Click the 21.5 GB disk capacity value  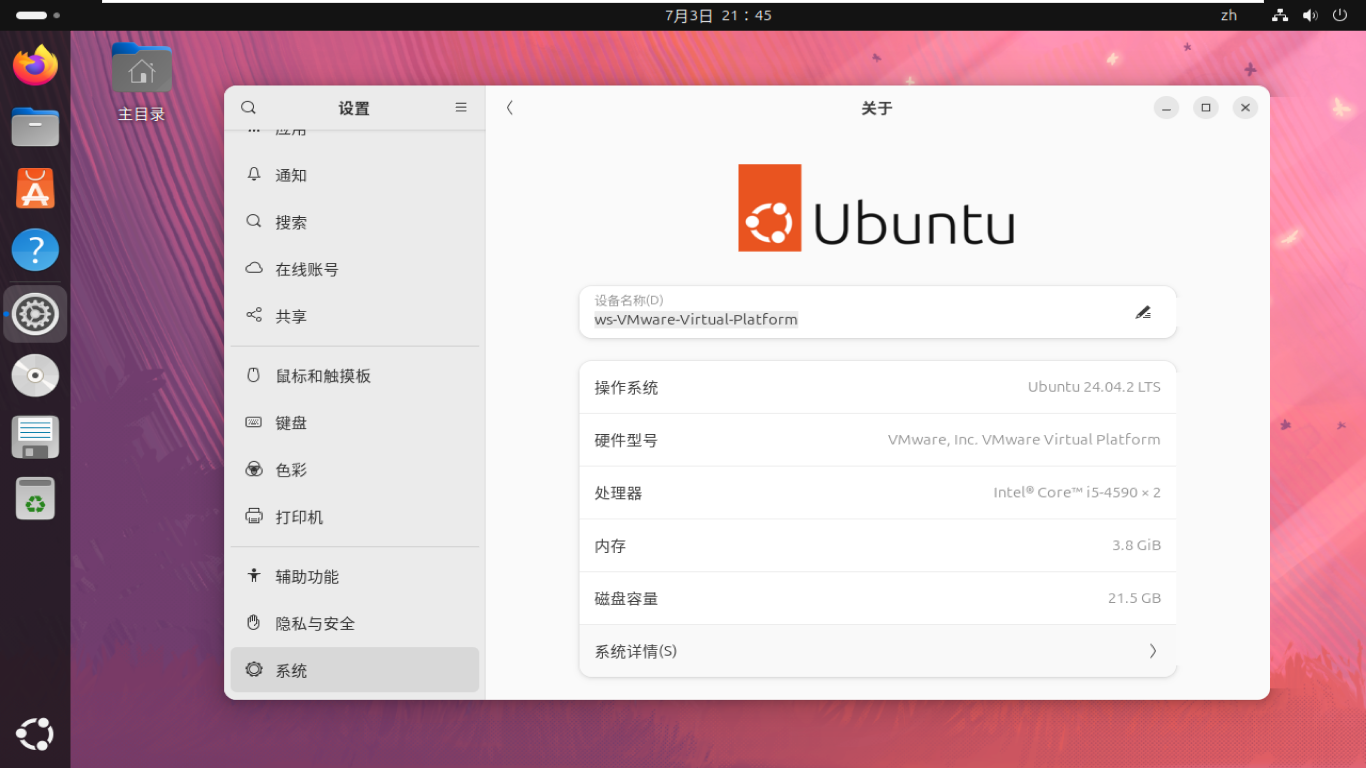click(x=1134, y=598)
